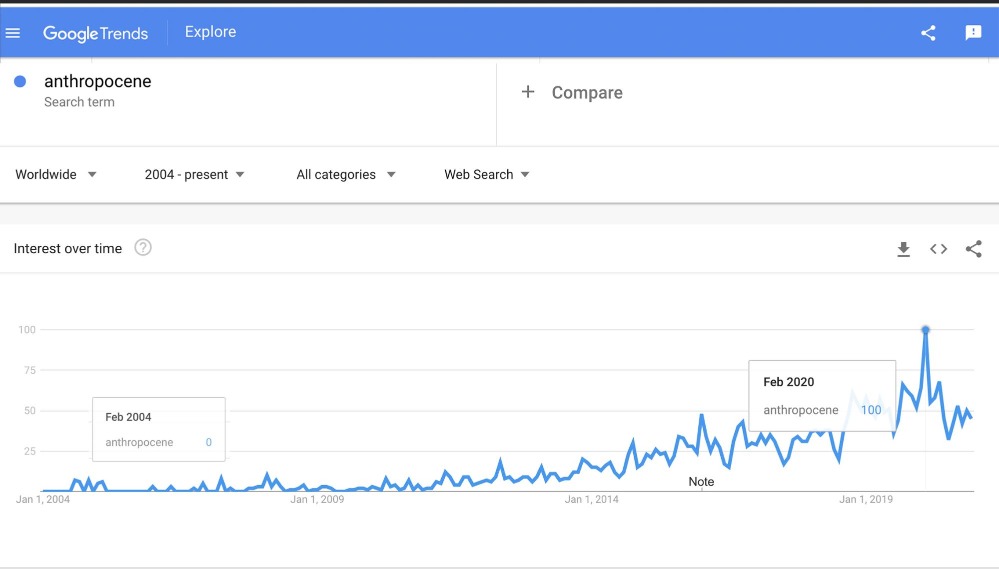Click the plus icon next to Compare
Viewport: 999px width, 569px height.
point(528,92)
